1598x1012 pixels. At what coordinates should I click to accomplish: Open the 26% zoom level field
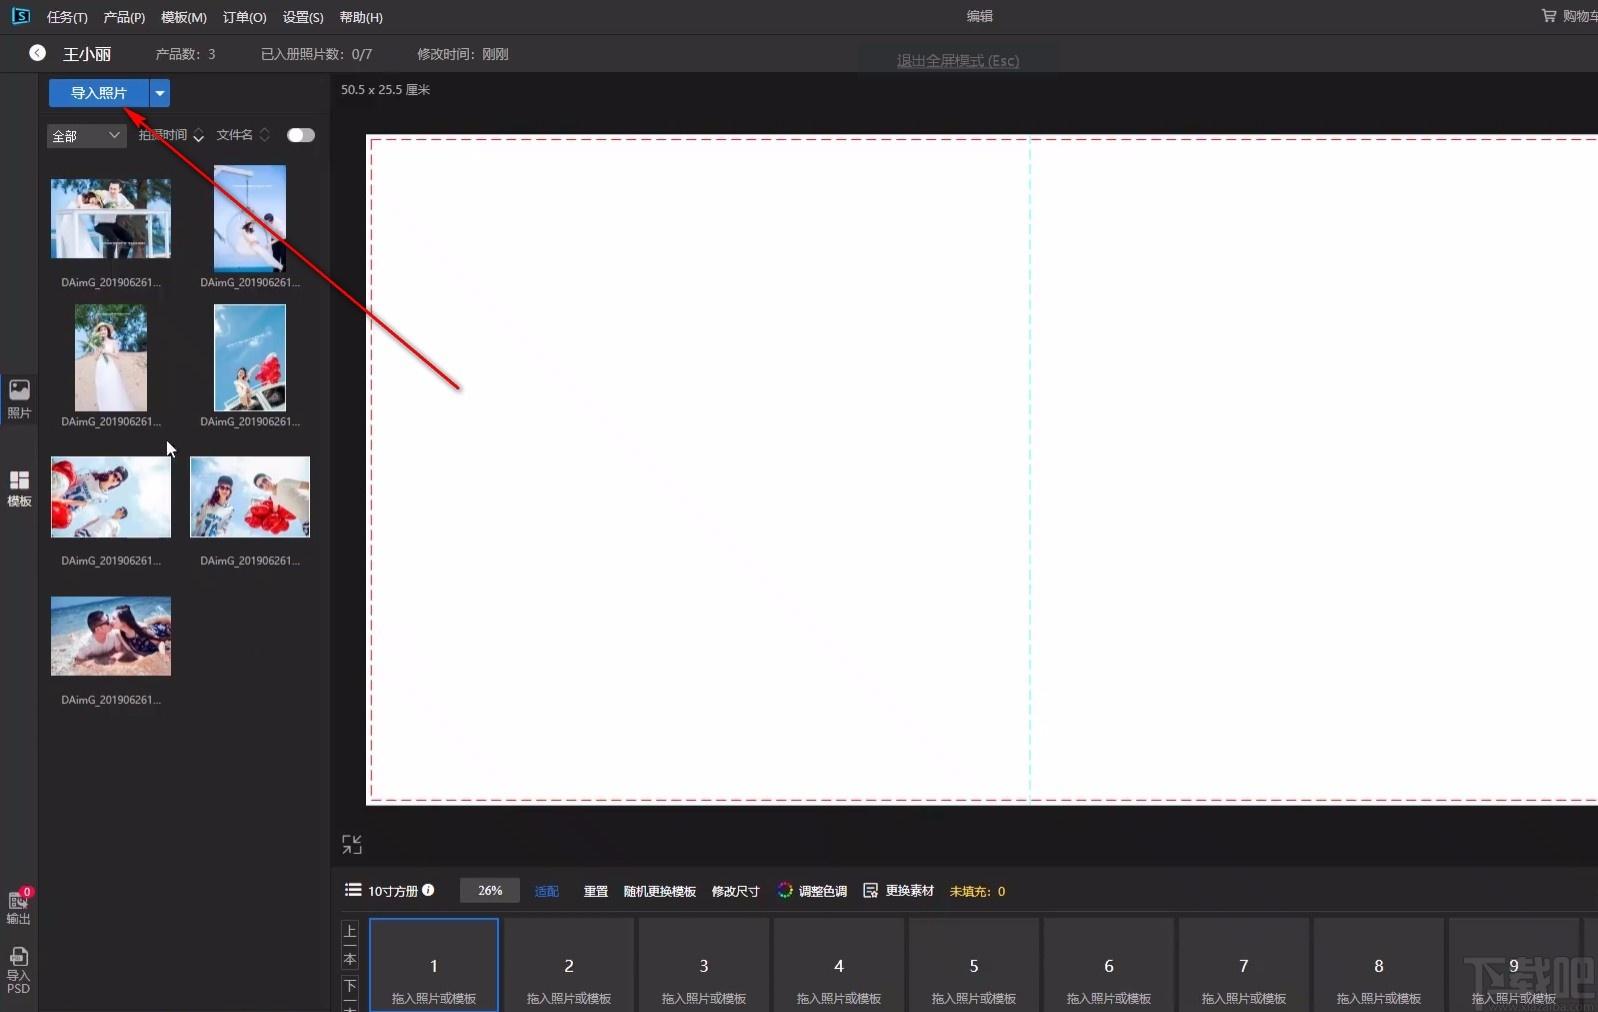click(490, 890)
